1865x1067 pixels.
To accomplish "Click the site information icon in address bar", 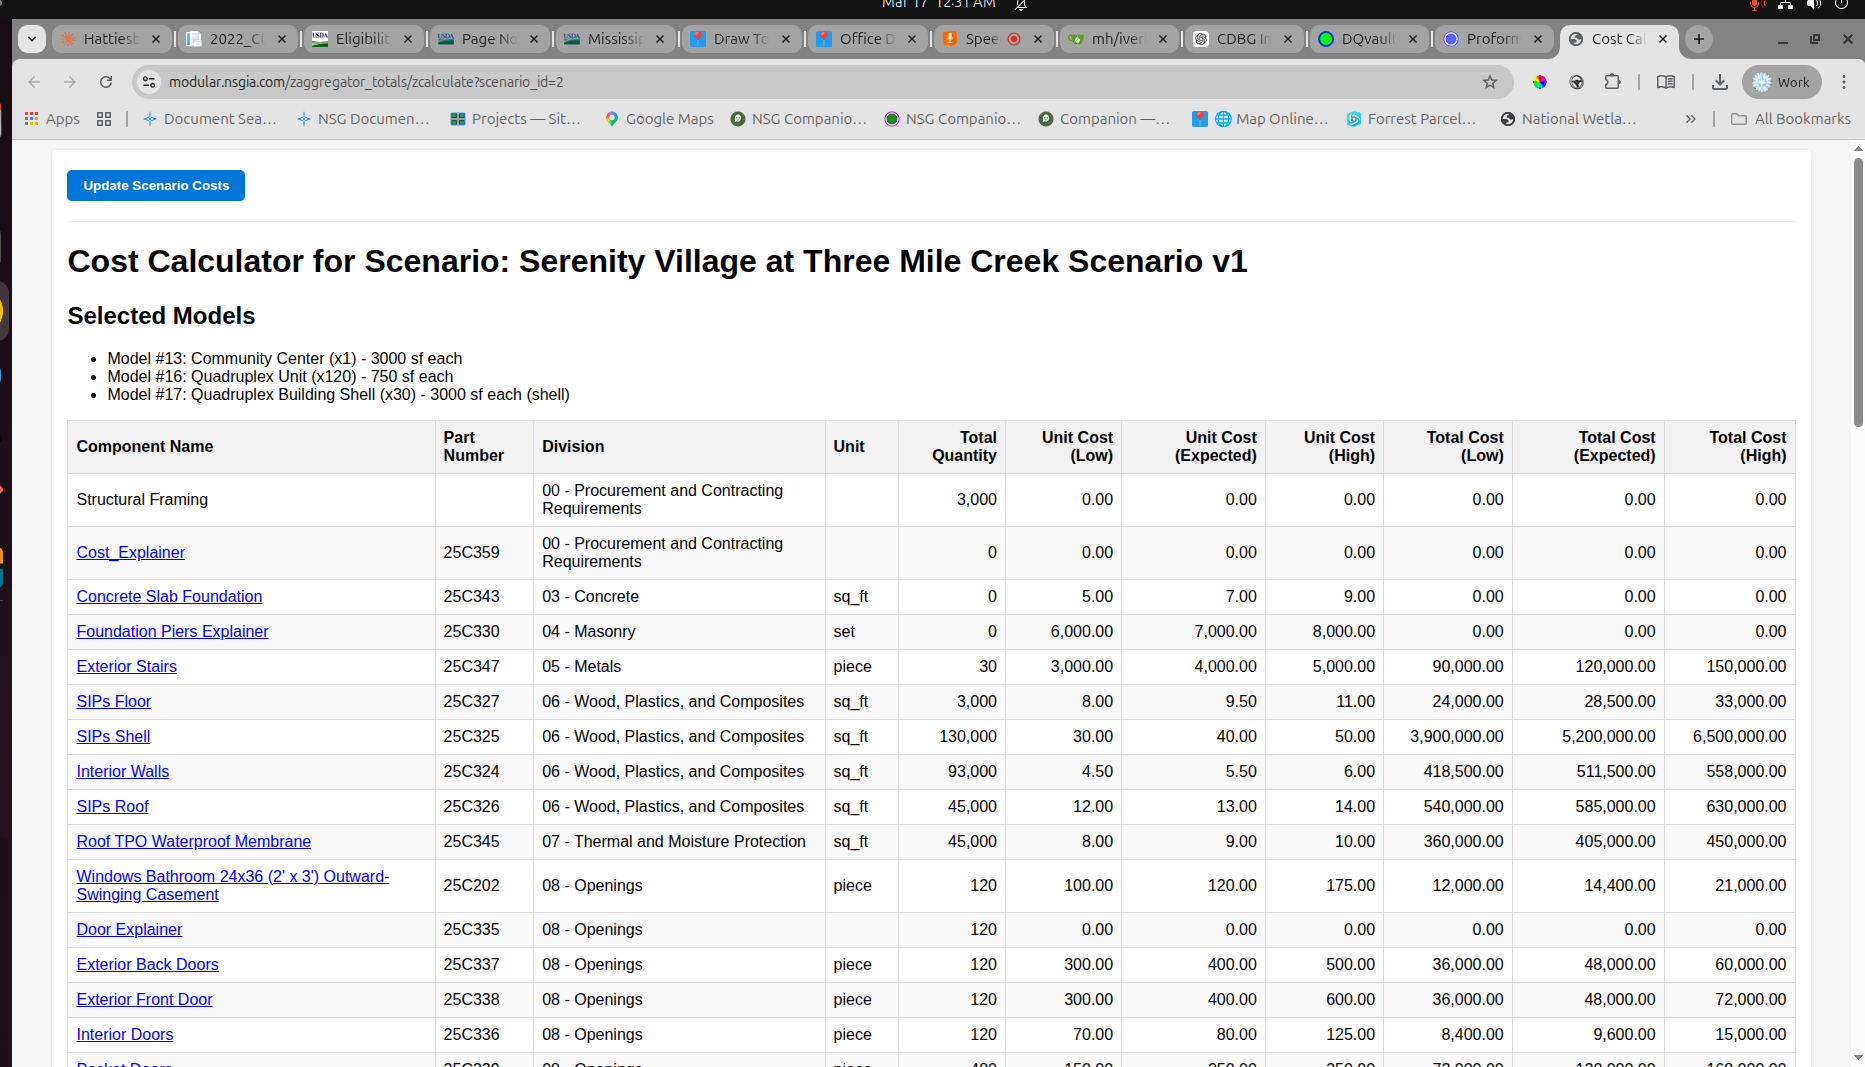I will pos(149,82).
